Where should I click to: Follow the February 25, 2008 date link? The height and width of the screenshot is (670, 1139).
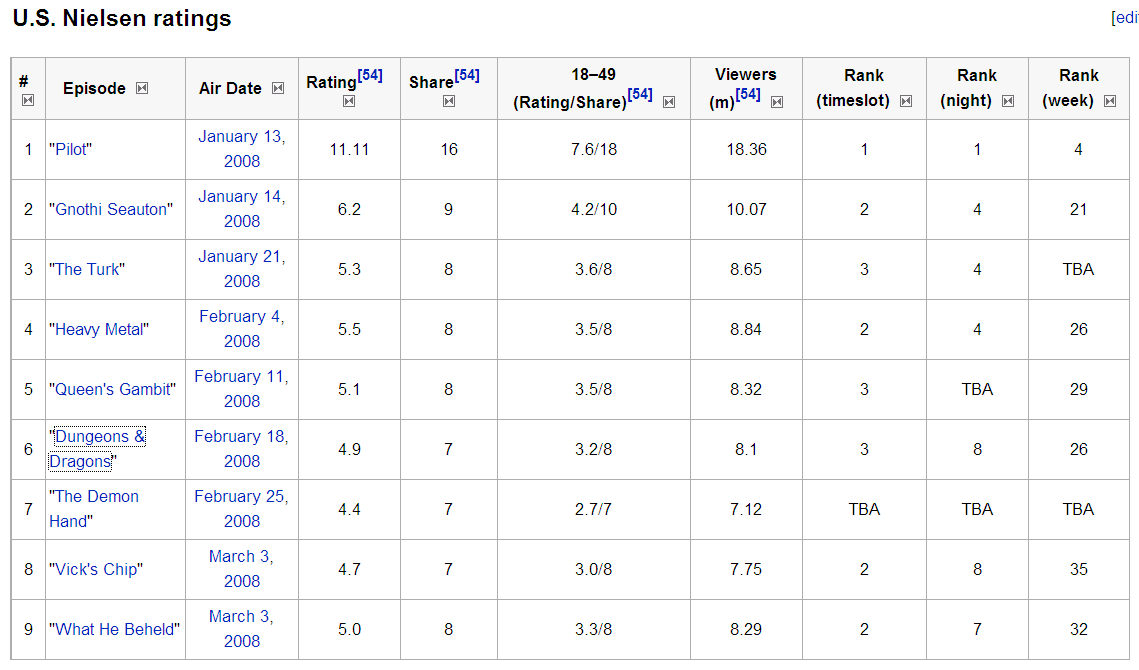[242, 509]
